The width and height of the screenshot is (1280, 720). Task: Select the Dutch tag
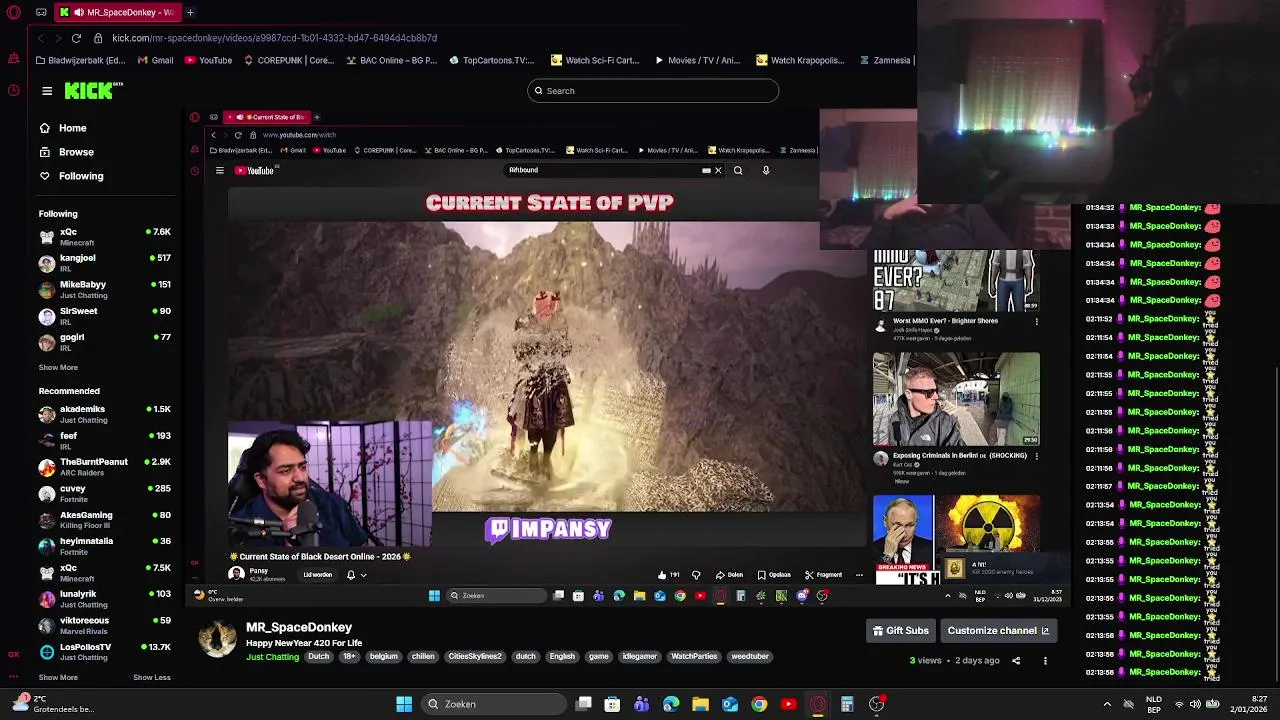tap(319, 657)
